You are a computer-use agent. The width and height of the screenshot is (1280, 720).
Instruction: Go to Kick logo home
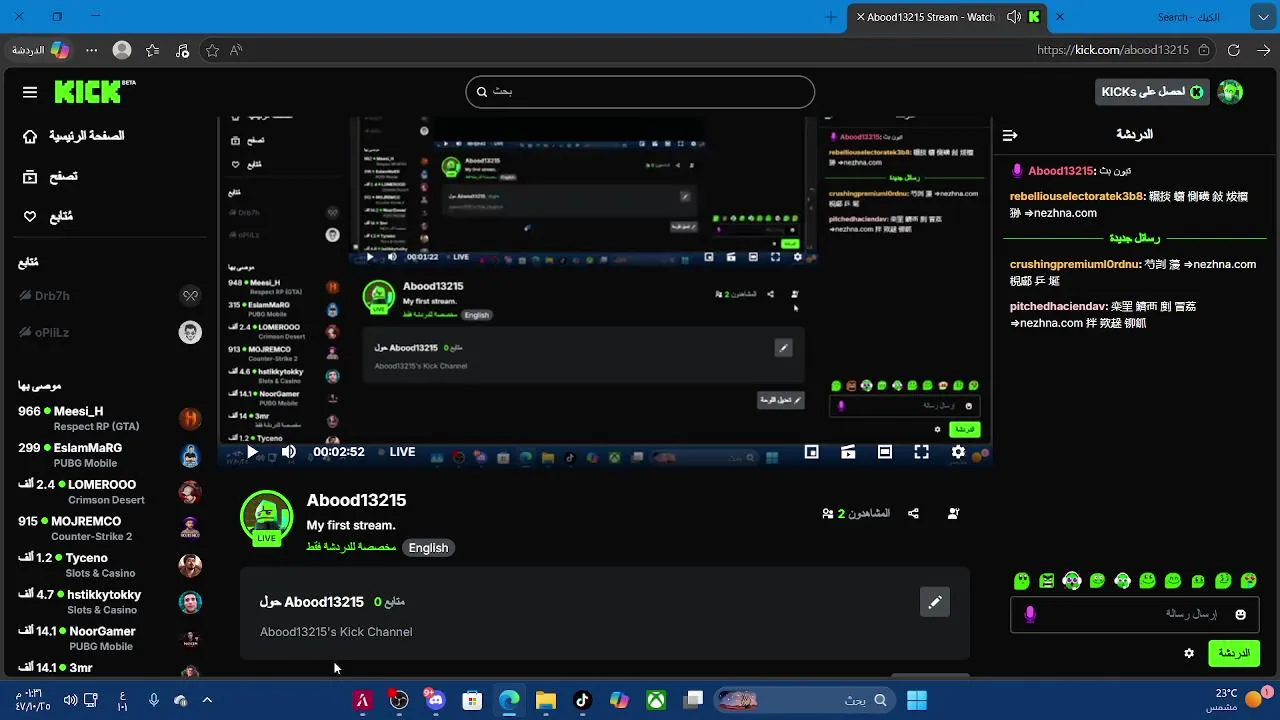coord(95,92)
